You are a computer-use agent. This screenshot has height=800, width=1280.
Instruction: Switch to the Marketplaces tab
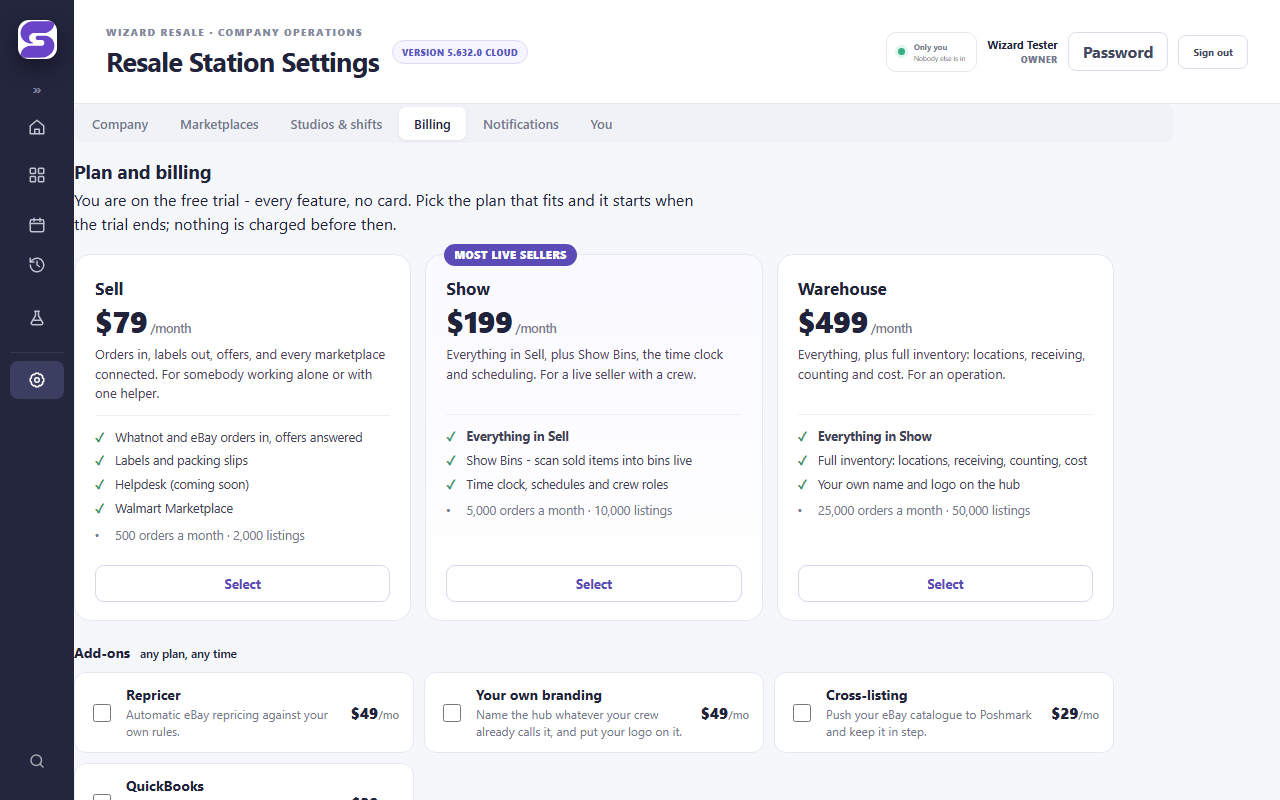point(219,124)
